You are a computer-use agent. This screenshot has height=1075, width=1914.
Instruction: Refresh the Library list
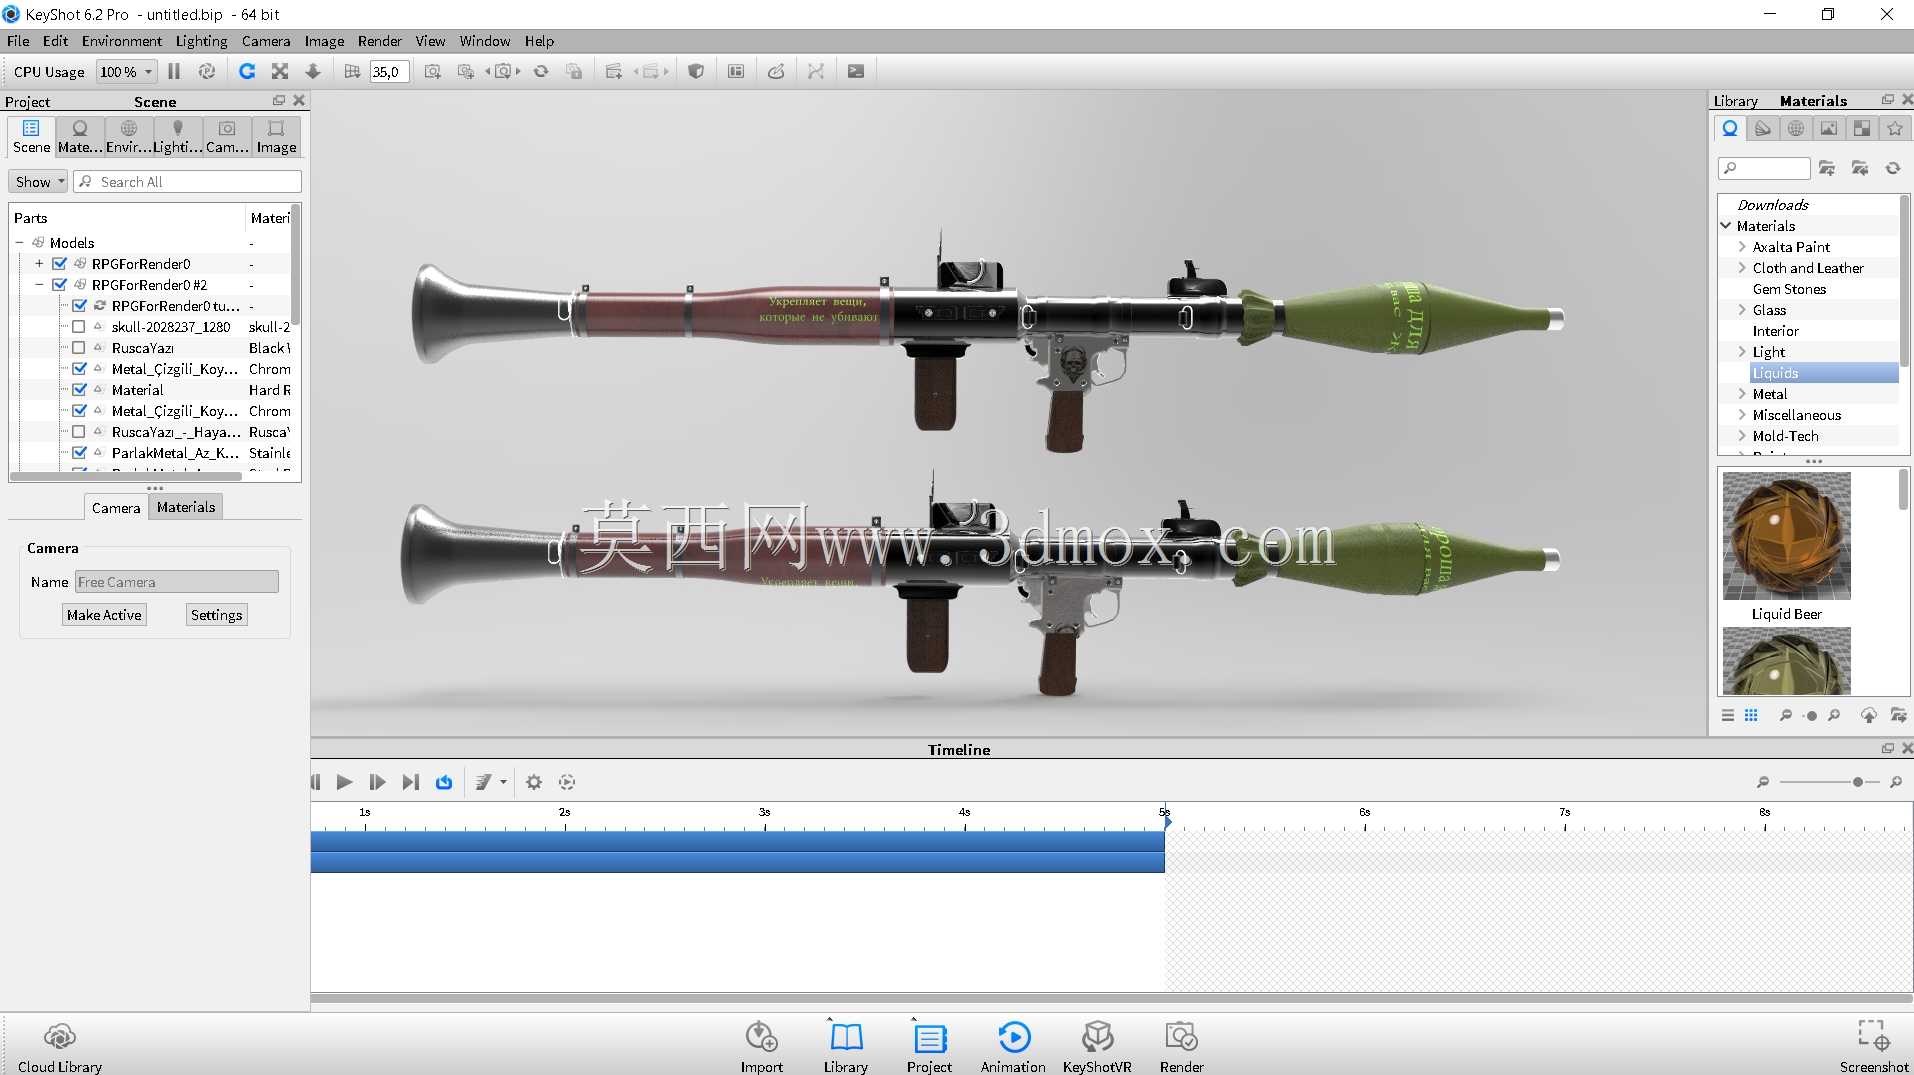coord(1893,168)
